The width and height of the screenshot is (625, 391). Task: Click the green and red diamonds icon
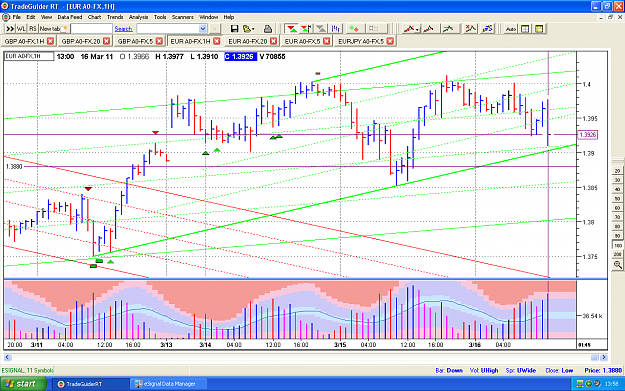coord(354,29)
